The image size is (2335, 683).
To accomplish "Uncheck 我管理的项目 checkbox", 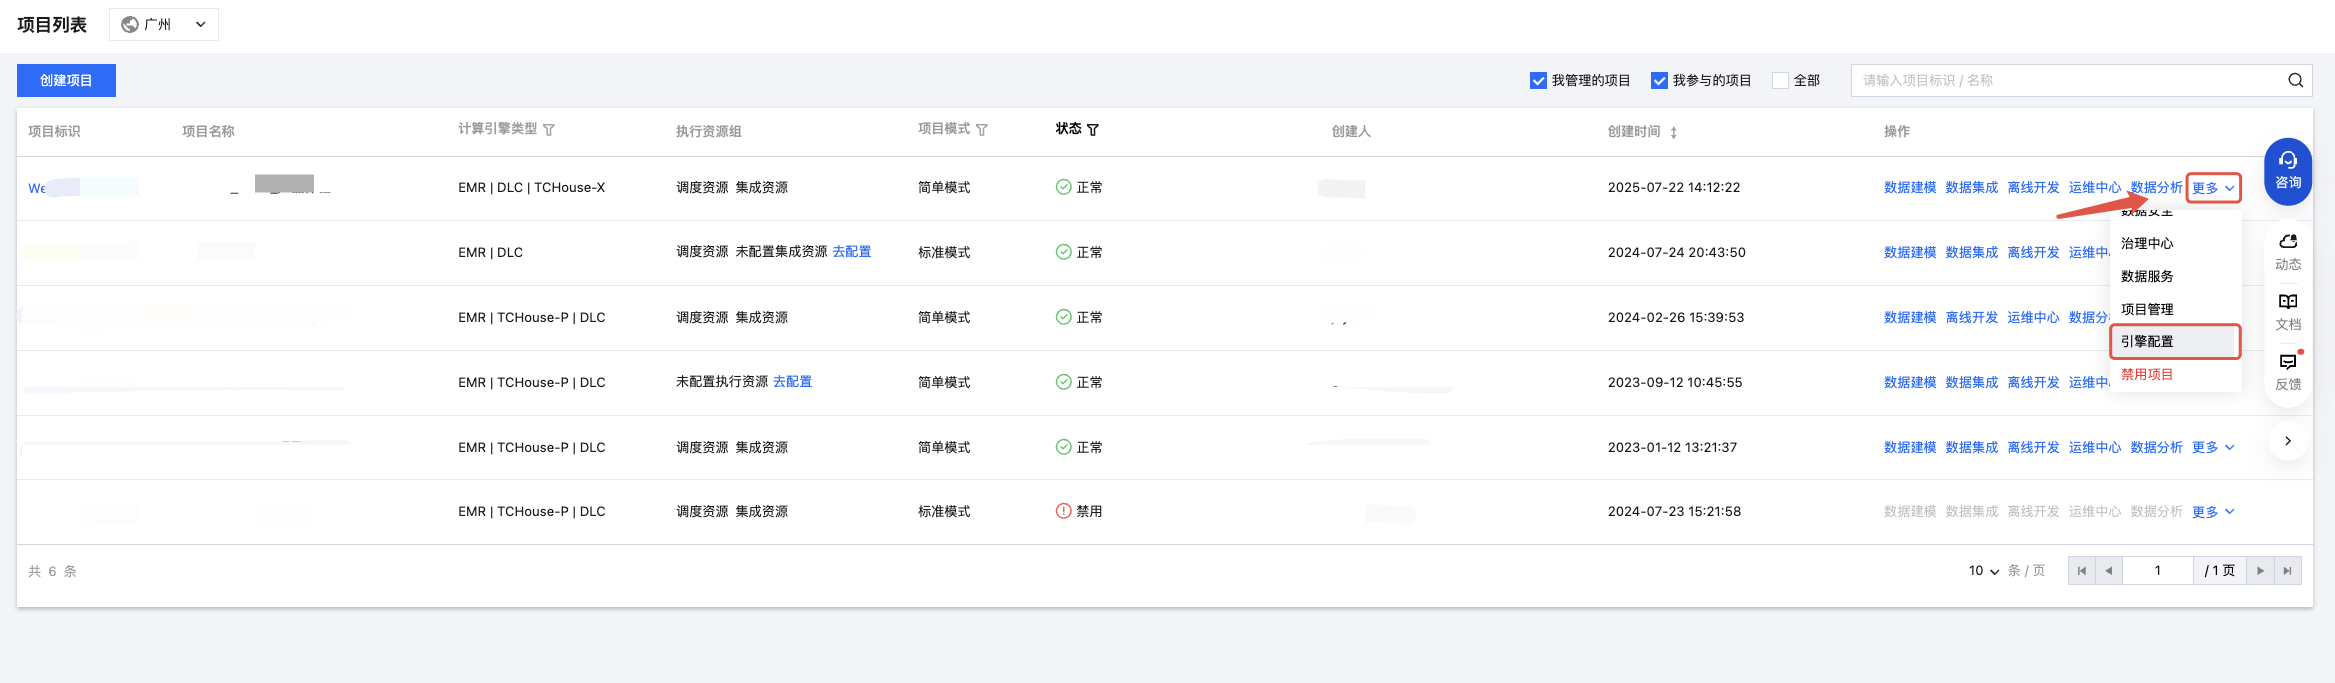I will click(x=1538, y=81).
